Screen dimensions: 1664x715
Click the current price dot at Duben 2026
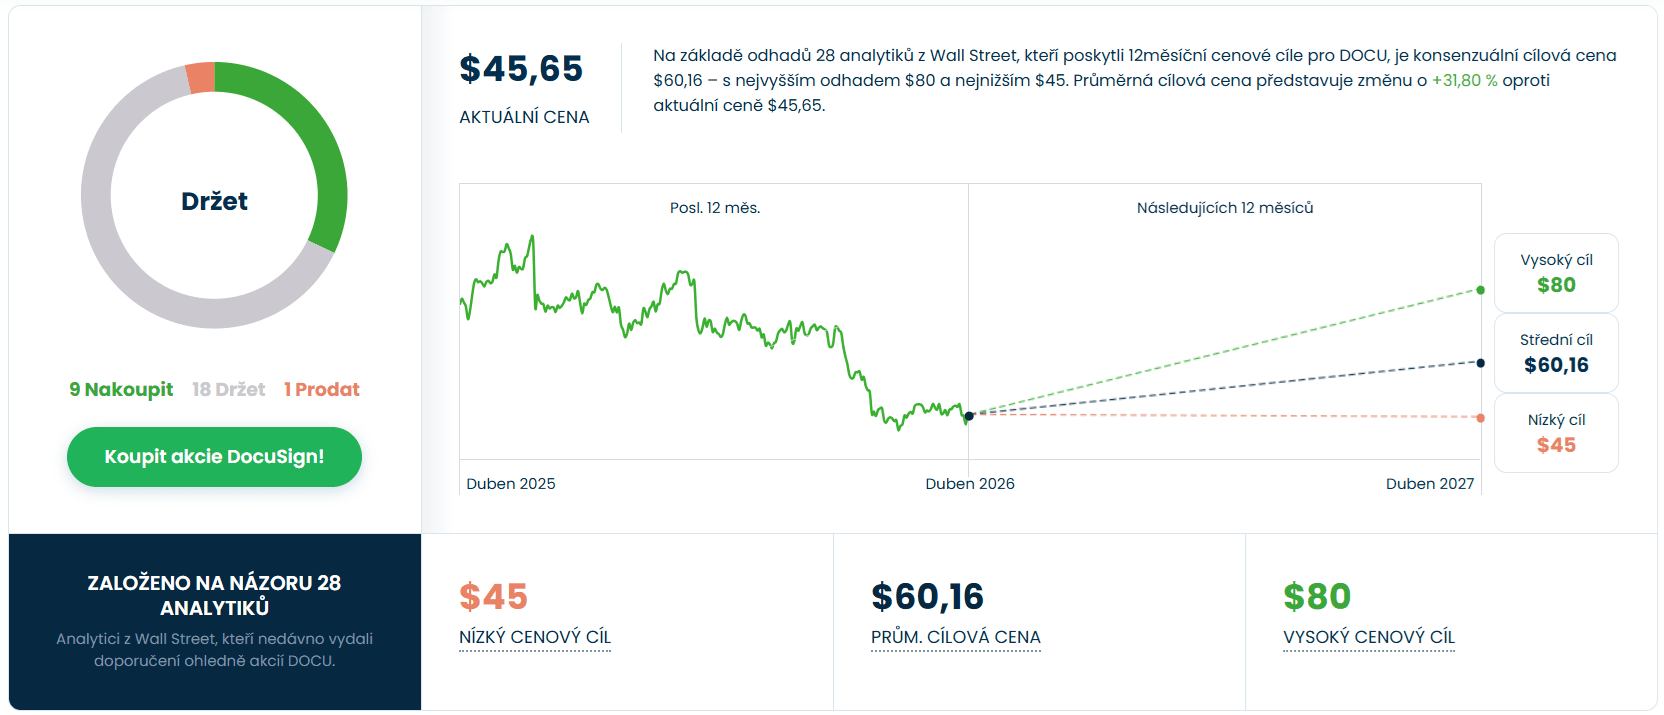point(969,416)
